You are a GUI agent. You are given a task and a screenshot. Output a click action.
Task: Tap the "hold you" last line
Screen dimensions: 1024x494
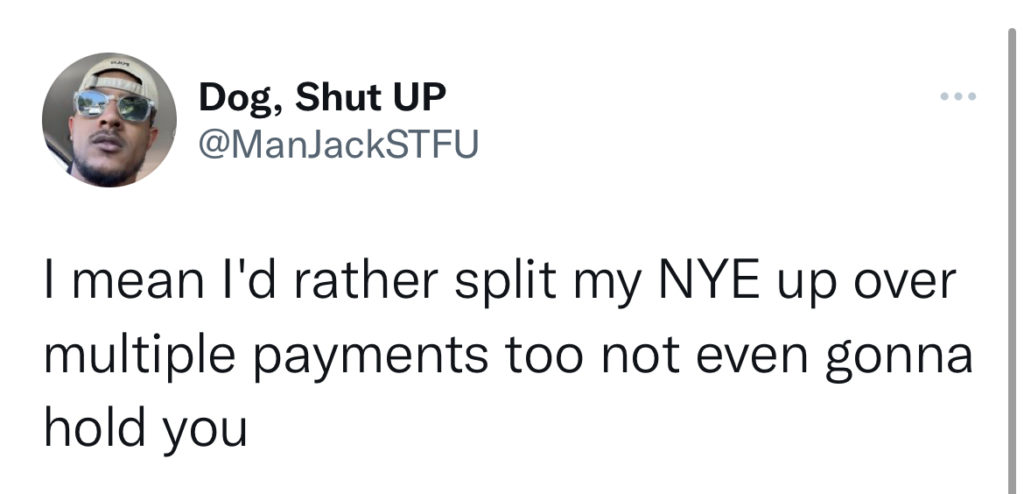(143, 426)
